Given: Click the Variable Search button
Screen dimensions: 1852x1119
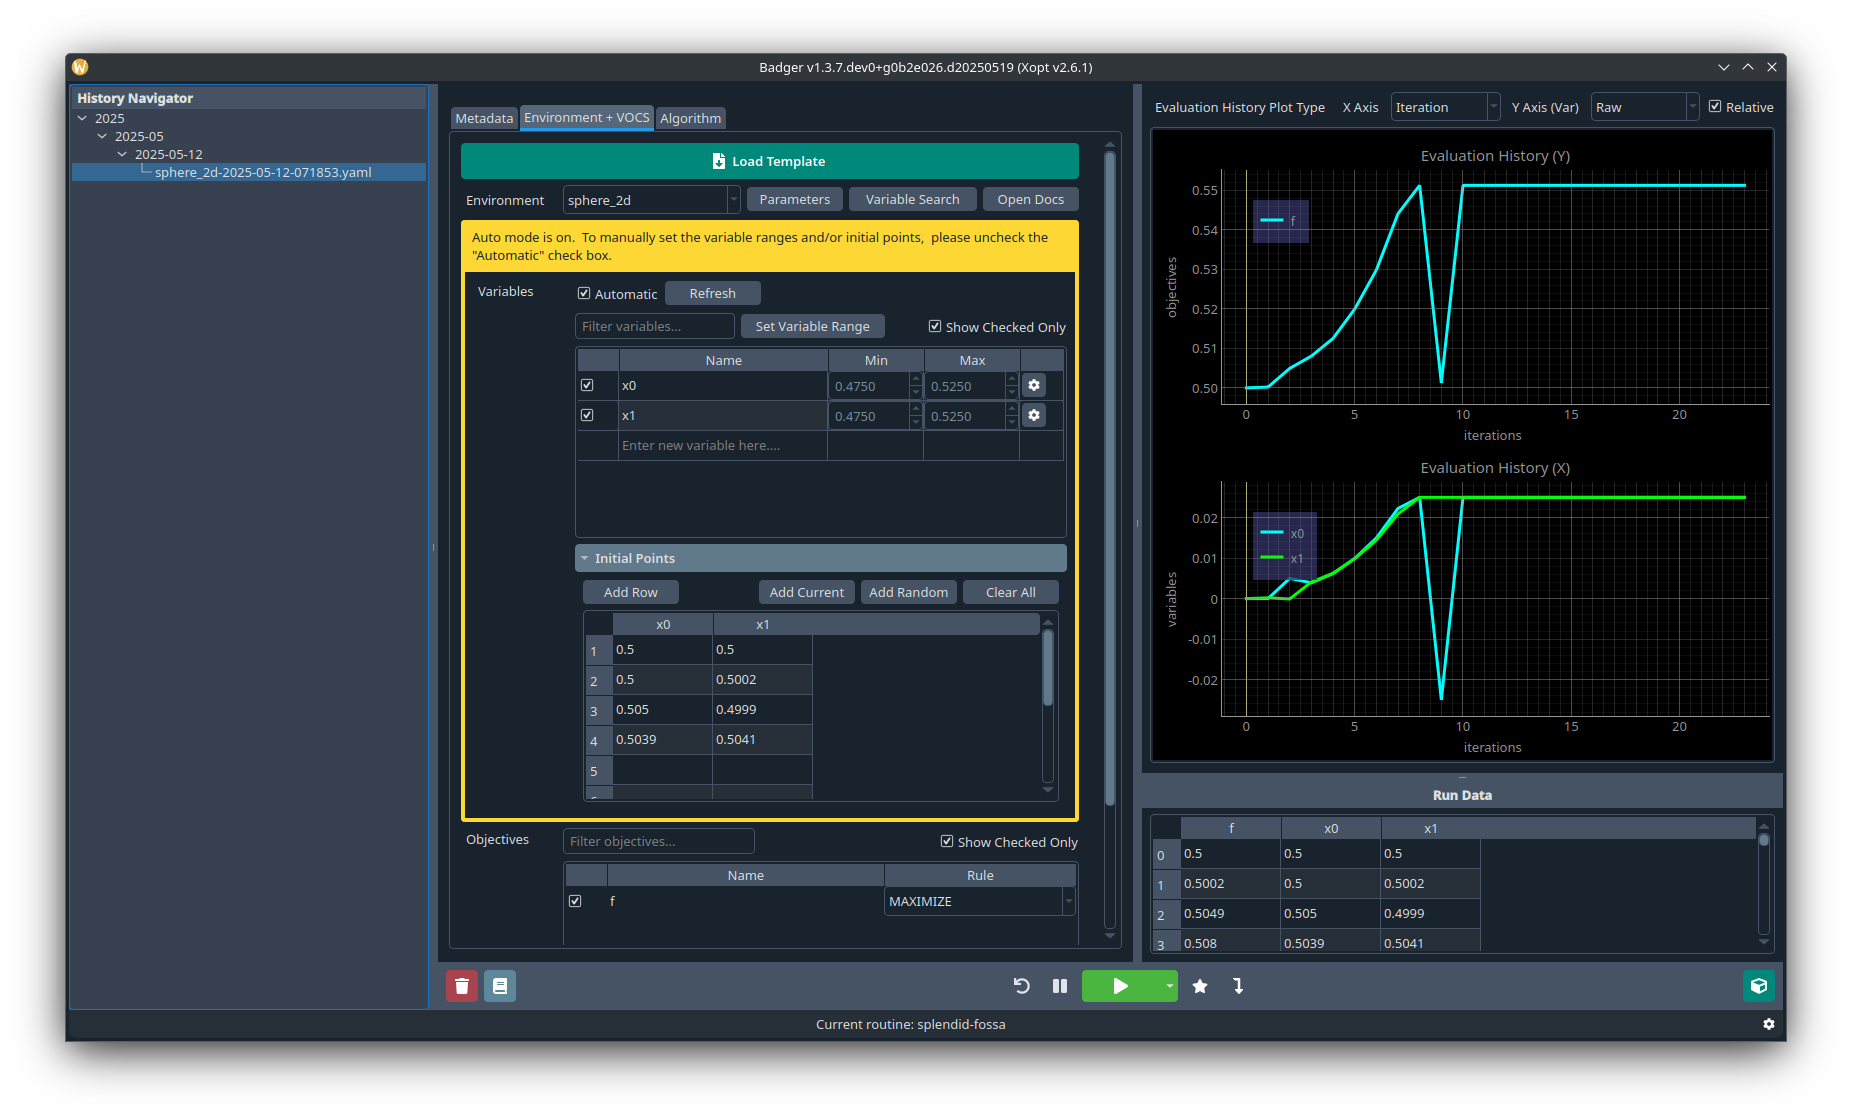Looking at the screenshot, I should click(912, 199).
